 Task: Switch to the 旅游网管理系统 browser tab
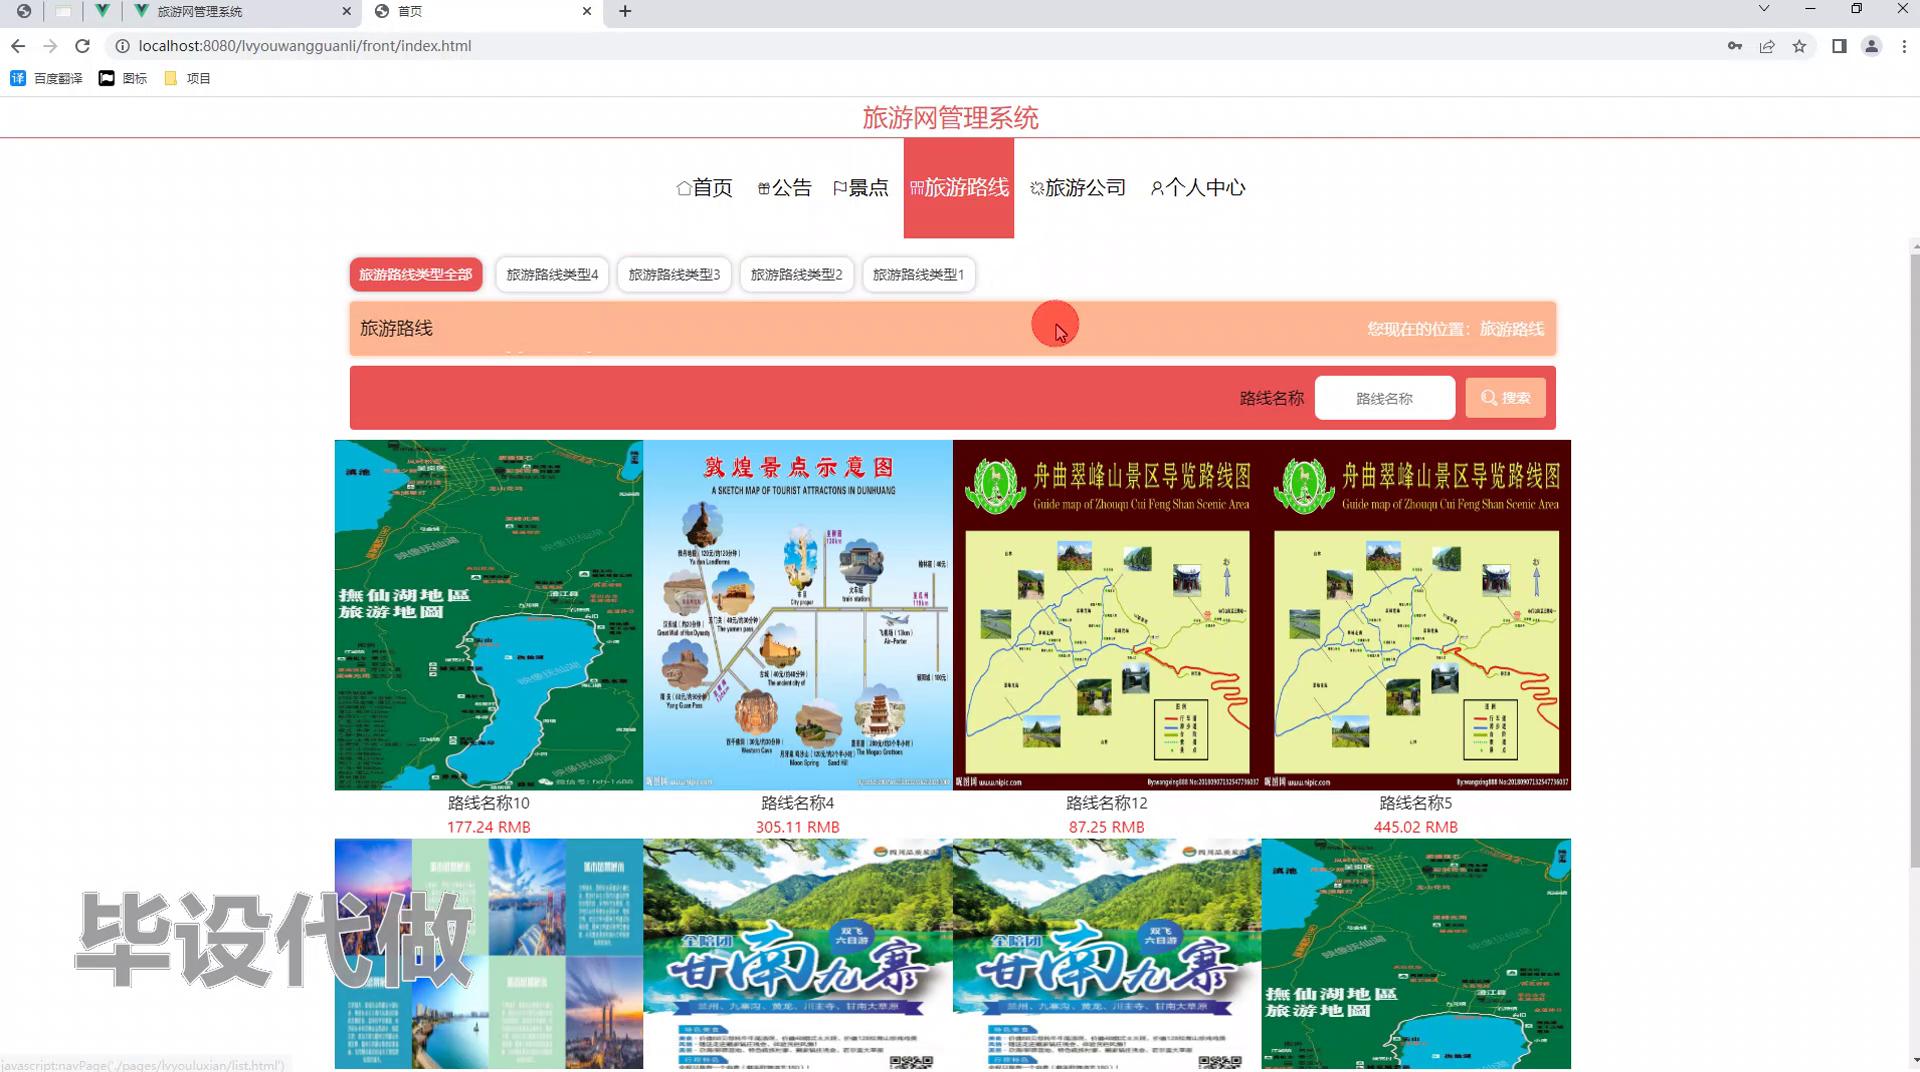[243, 11]
